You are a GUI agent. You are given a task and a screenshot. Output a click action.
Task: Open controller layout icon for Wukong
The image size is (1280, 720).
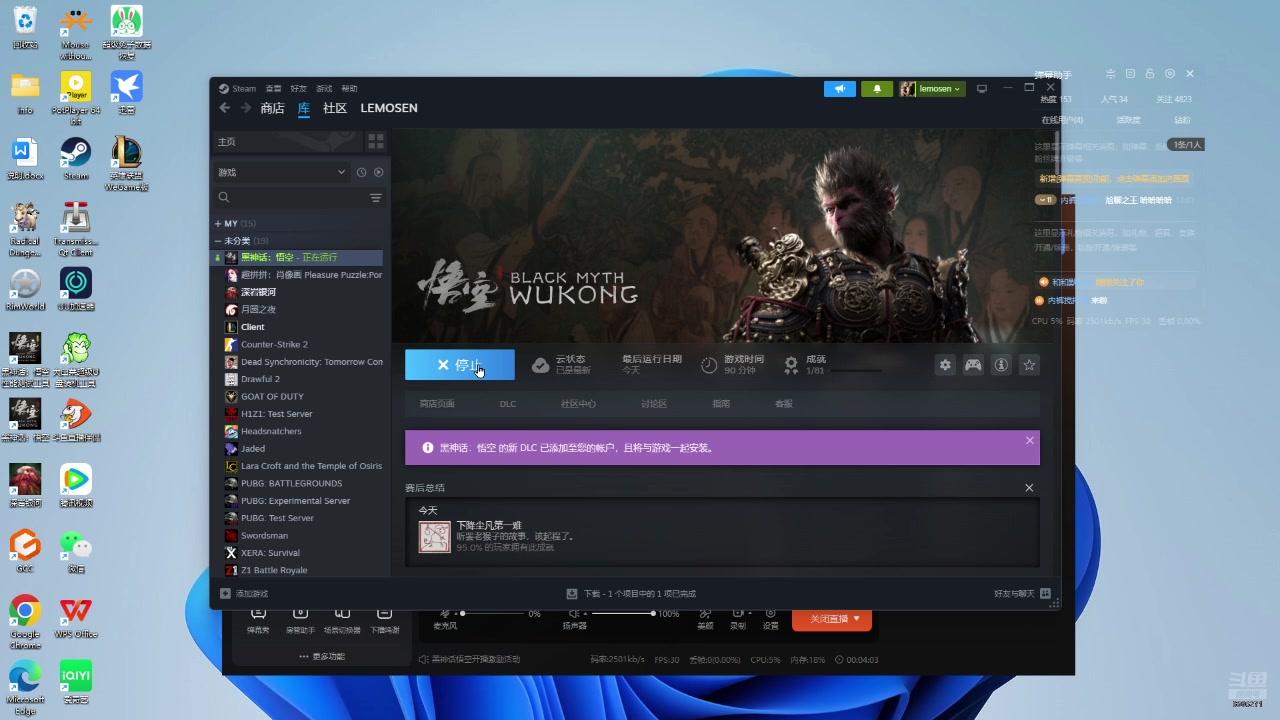coord(973,365)
